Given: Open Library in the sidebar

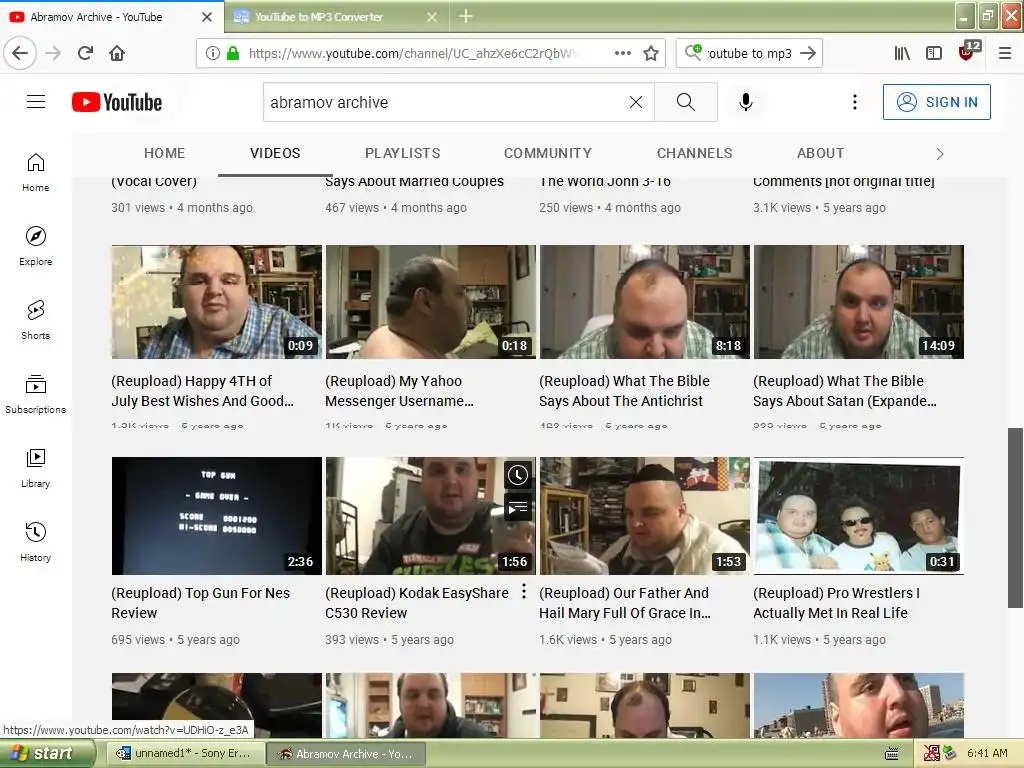Looking at the screenshot, I should click(x=36, y=468).
